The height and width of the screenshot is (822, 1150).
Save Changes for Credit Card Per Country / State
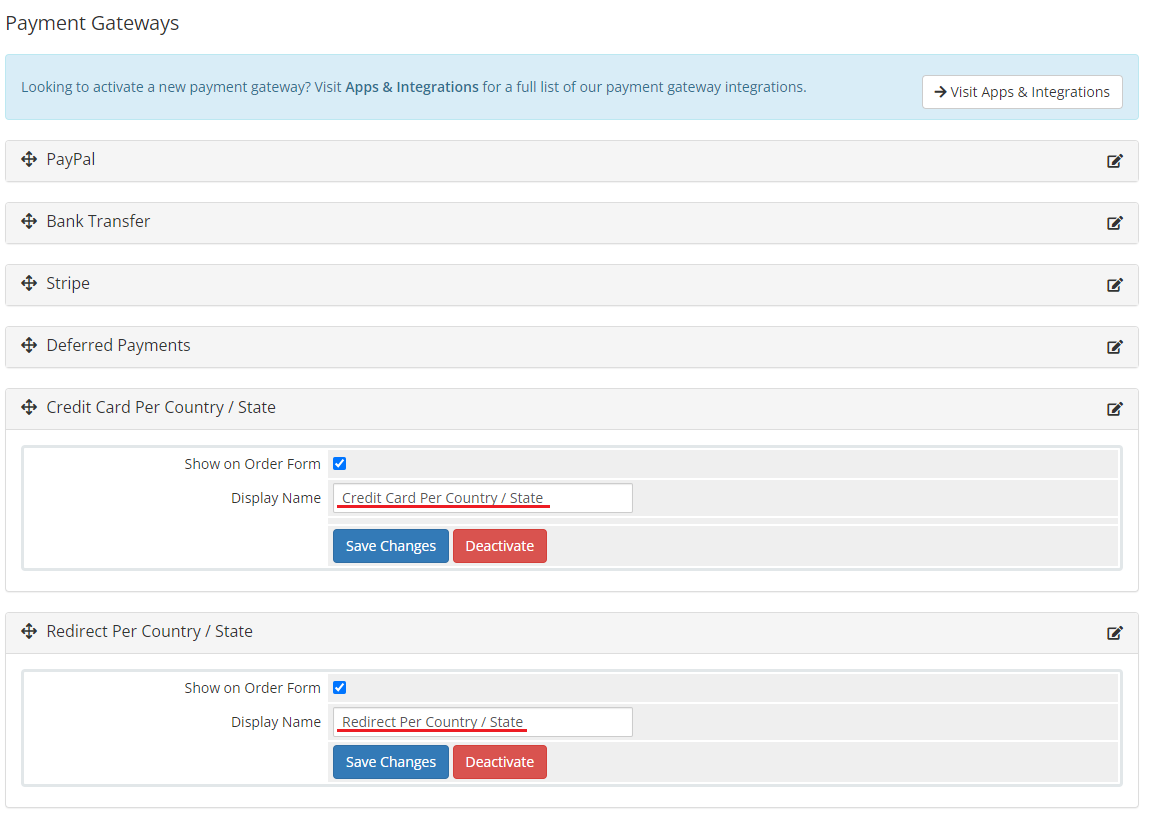tap(390, 546)
